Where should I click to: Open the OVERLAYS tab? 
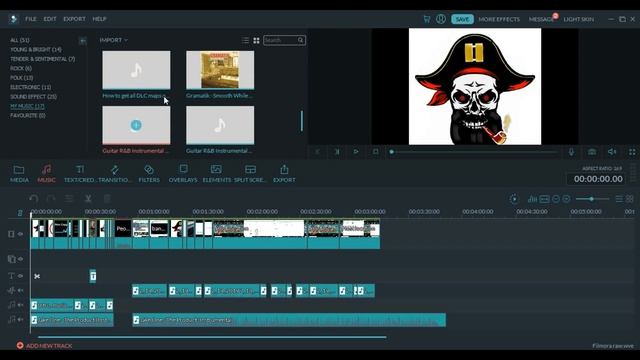[x=183, y=173]
